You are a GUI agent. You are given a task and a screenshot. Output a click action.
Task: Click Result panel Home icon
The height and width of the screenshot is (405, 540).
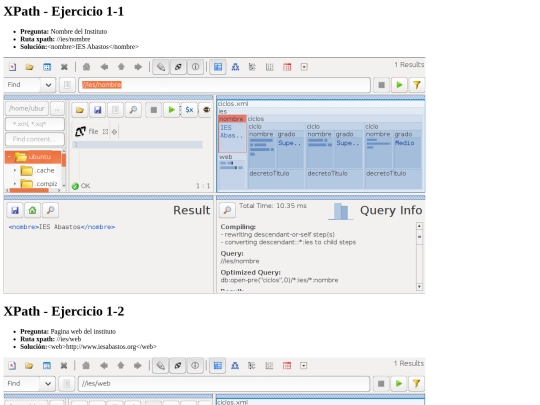(x=32, y=210)
